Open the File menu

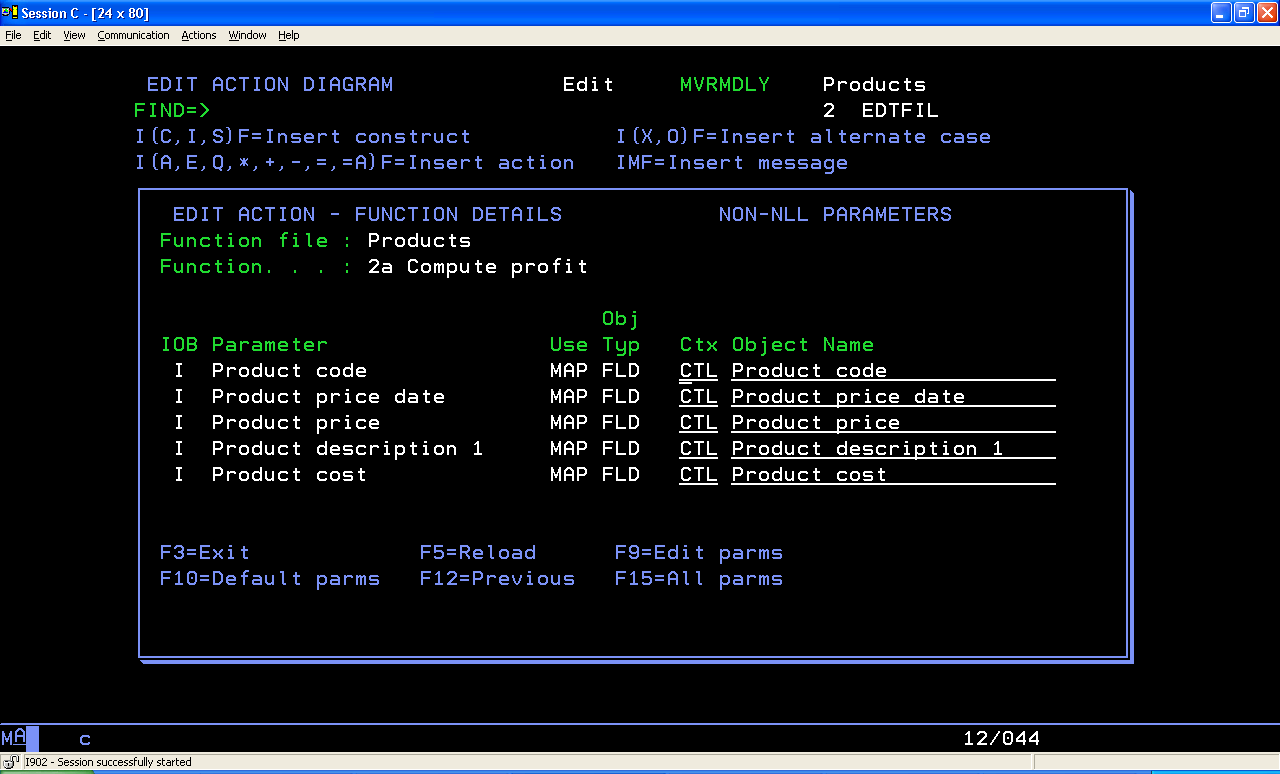14,35
